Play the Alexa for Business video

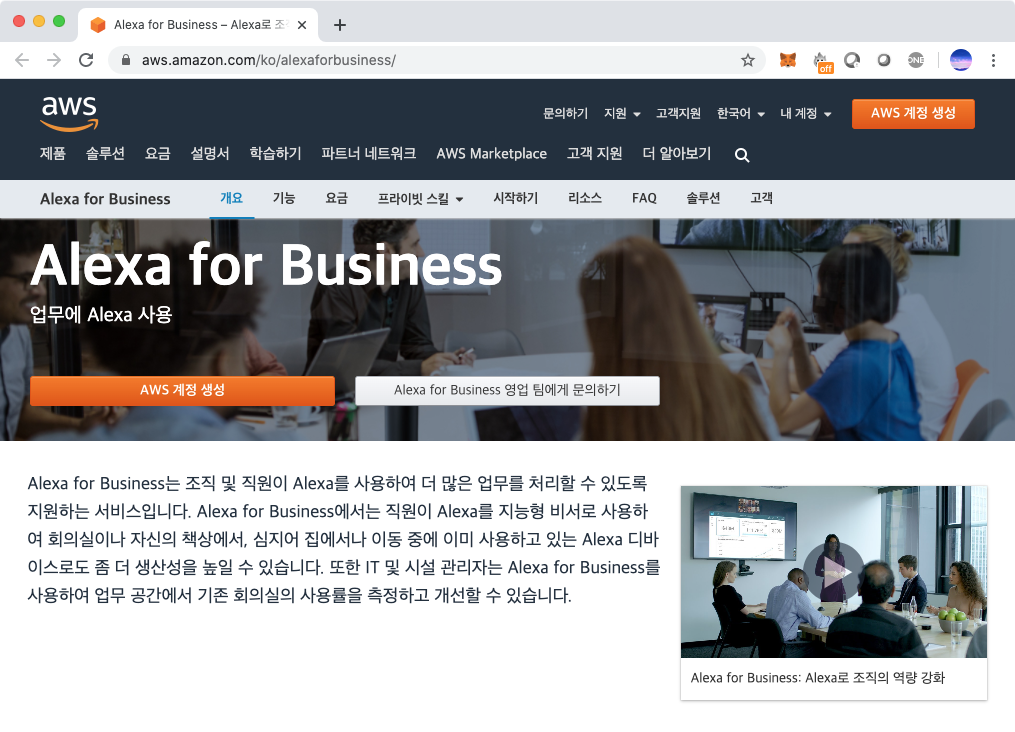tap(834, 572)
